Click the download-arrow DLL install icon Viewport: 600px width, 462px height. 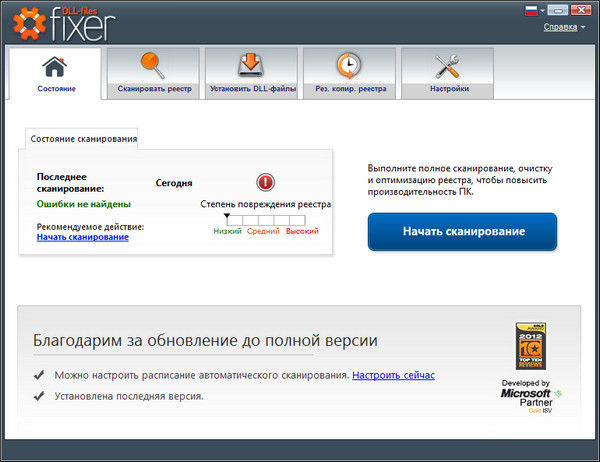(x=251, y=65)
